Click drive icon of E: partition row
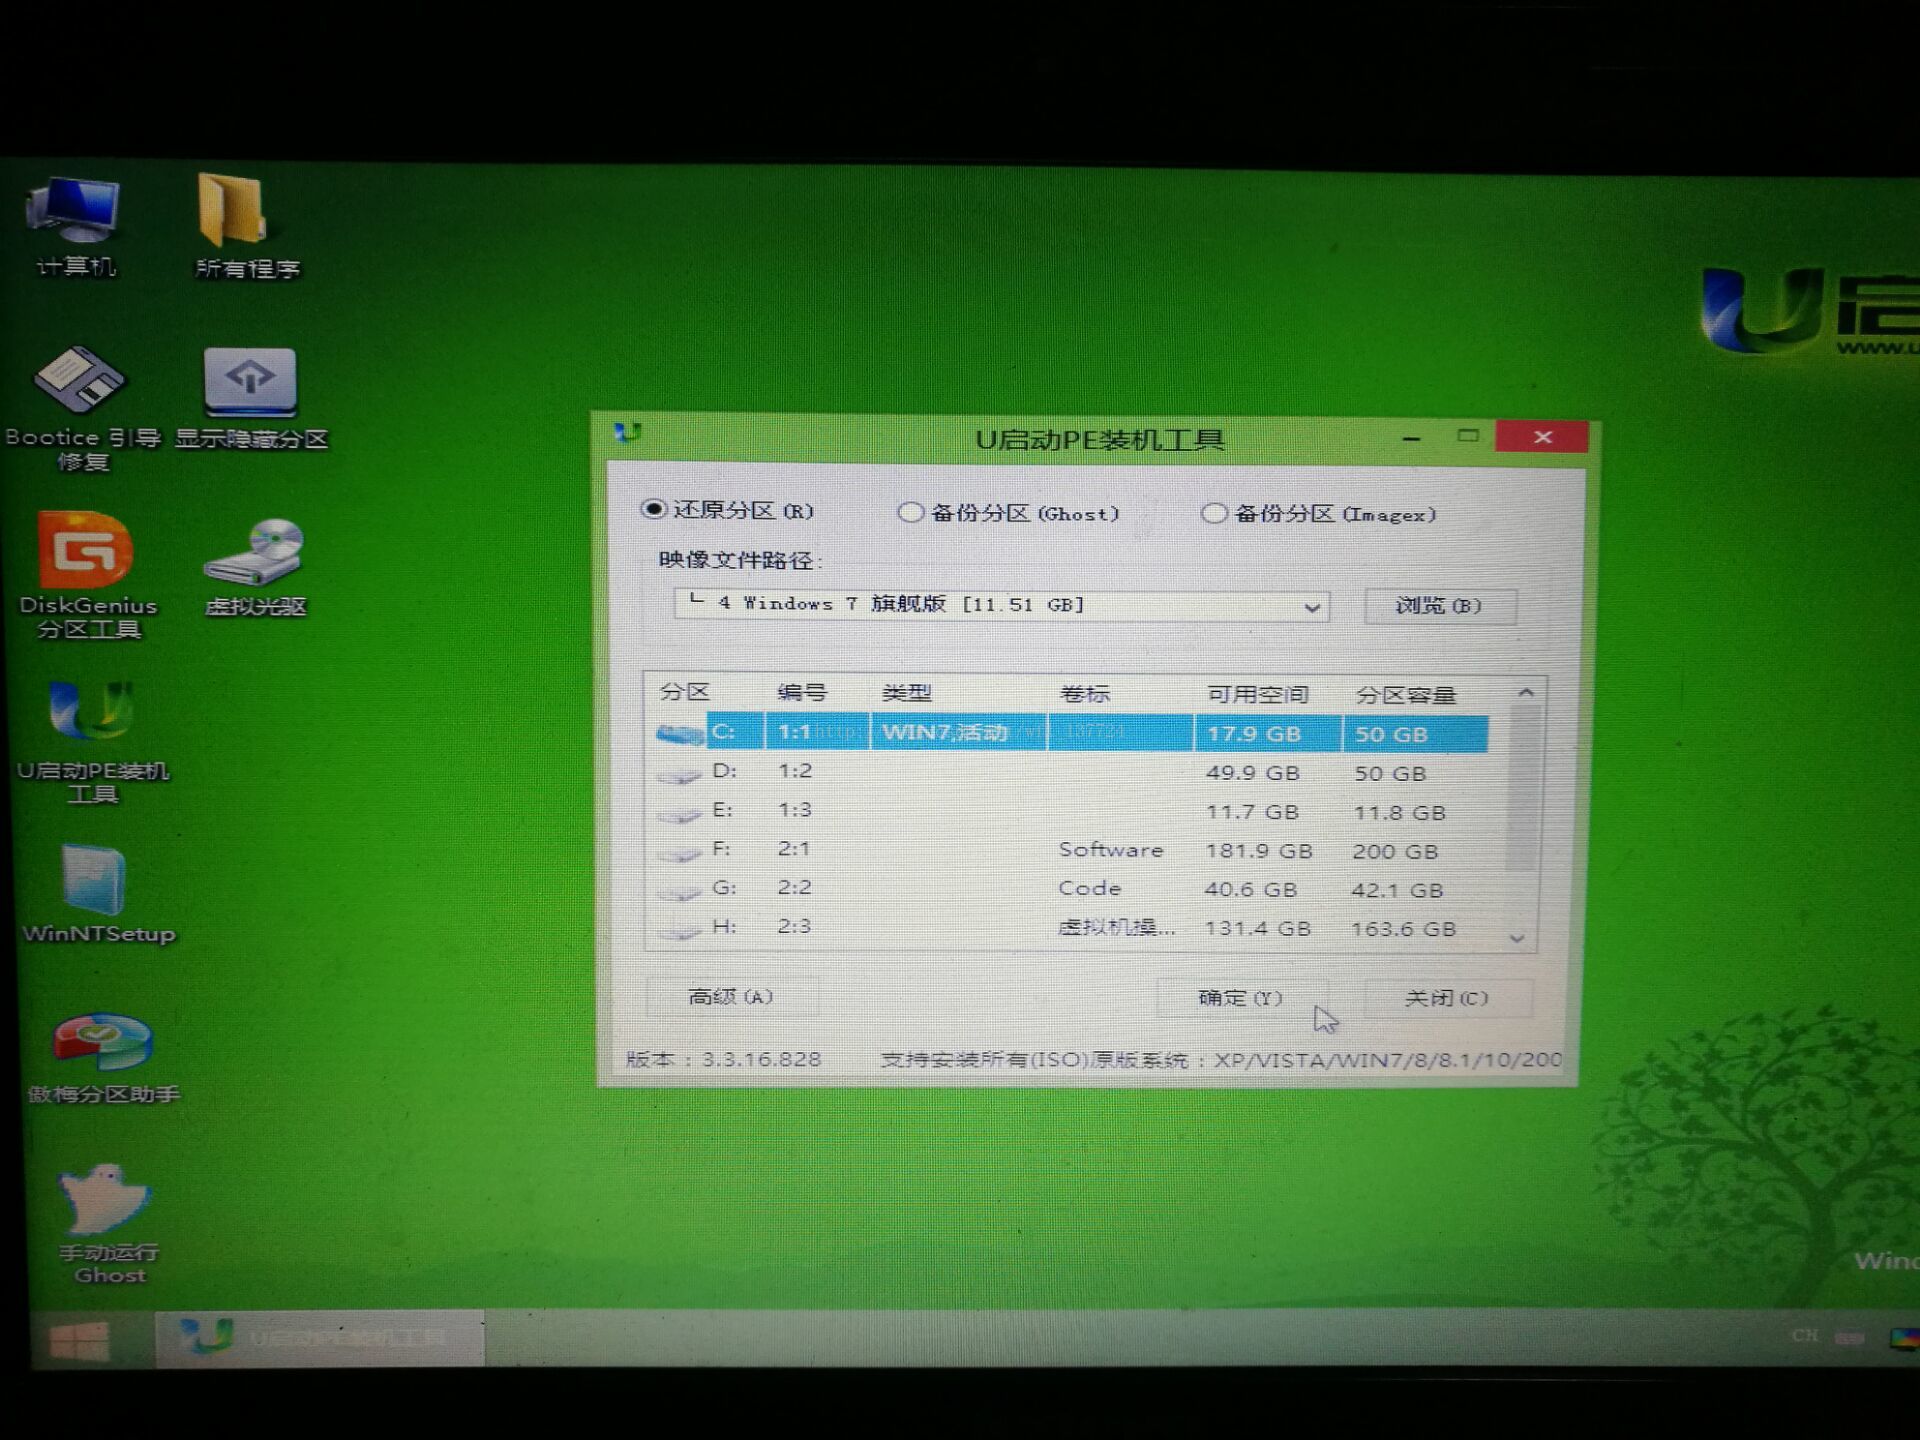This screenshot has width=1920, height=1440. point(680,813)
